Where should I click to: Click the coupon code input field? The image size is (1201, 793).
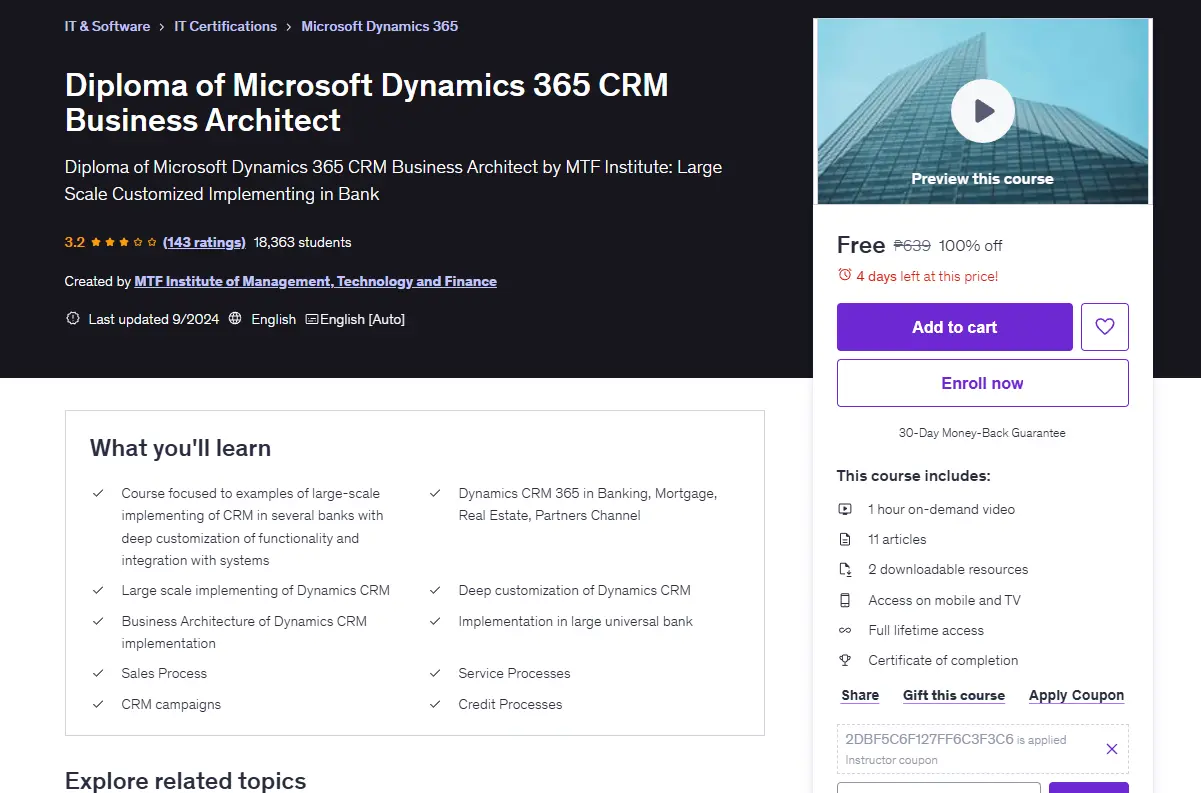tap(939, 788)
